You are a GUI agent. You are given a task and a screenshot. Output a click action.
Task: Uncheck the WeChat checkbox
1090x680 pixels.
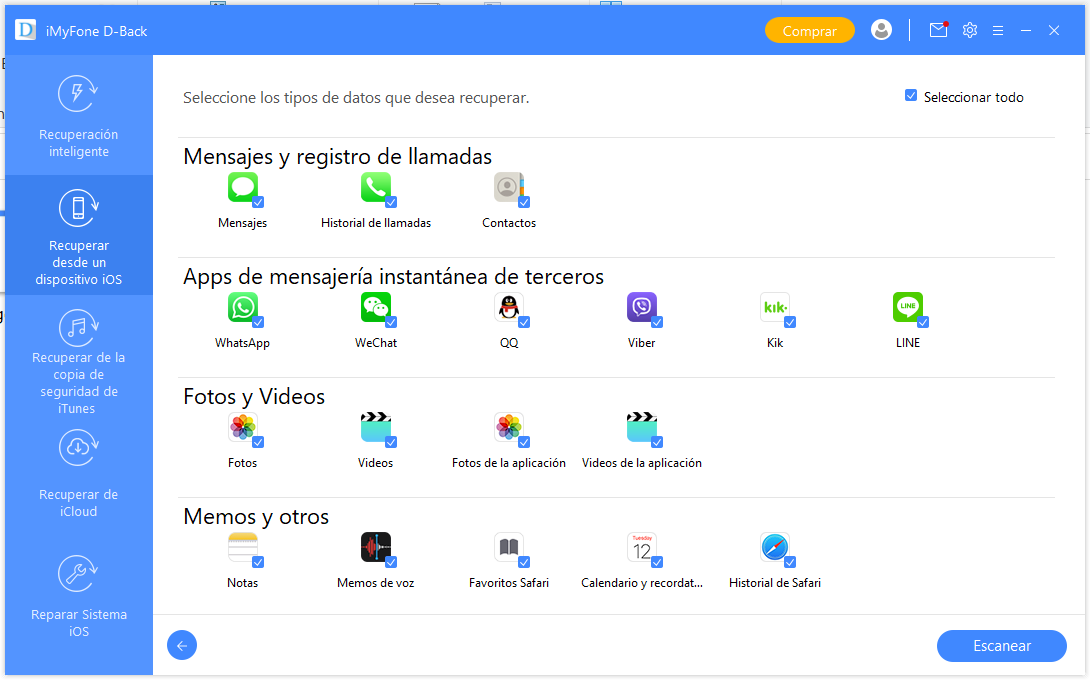tap(391, 322)
